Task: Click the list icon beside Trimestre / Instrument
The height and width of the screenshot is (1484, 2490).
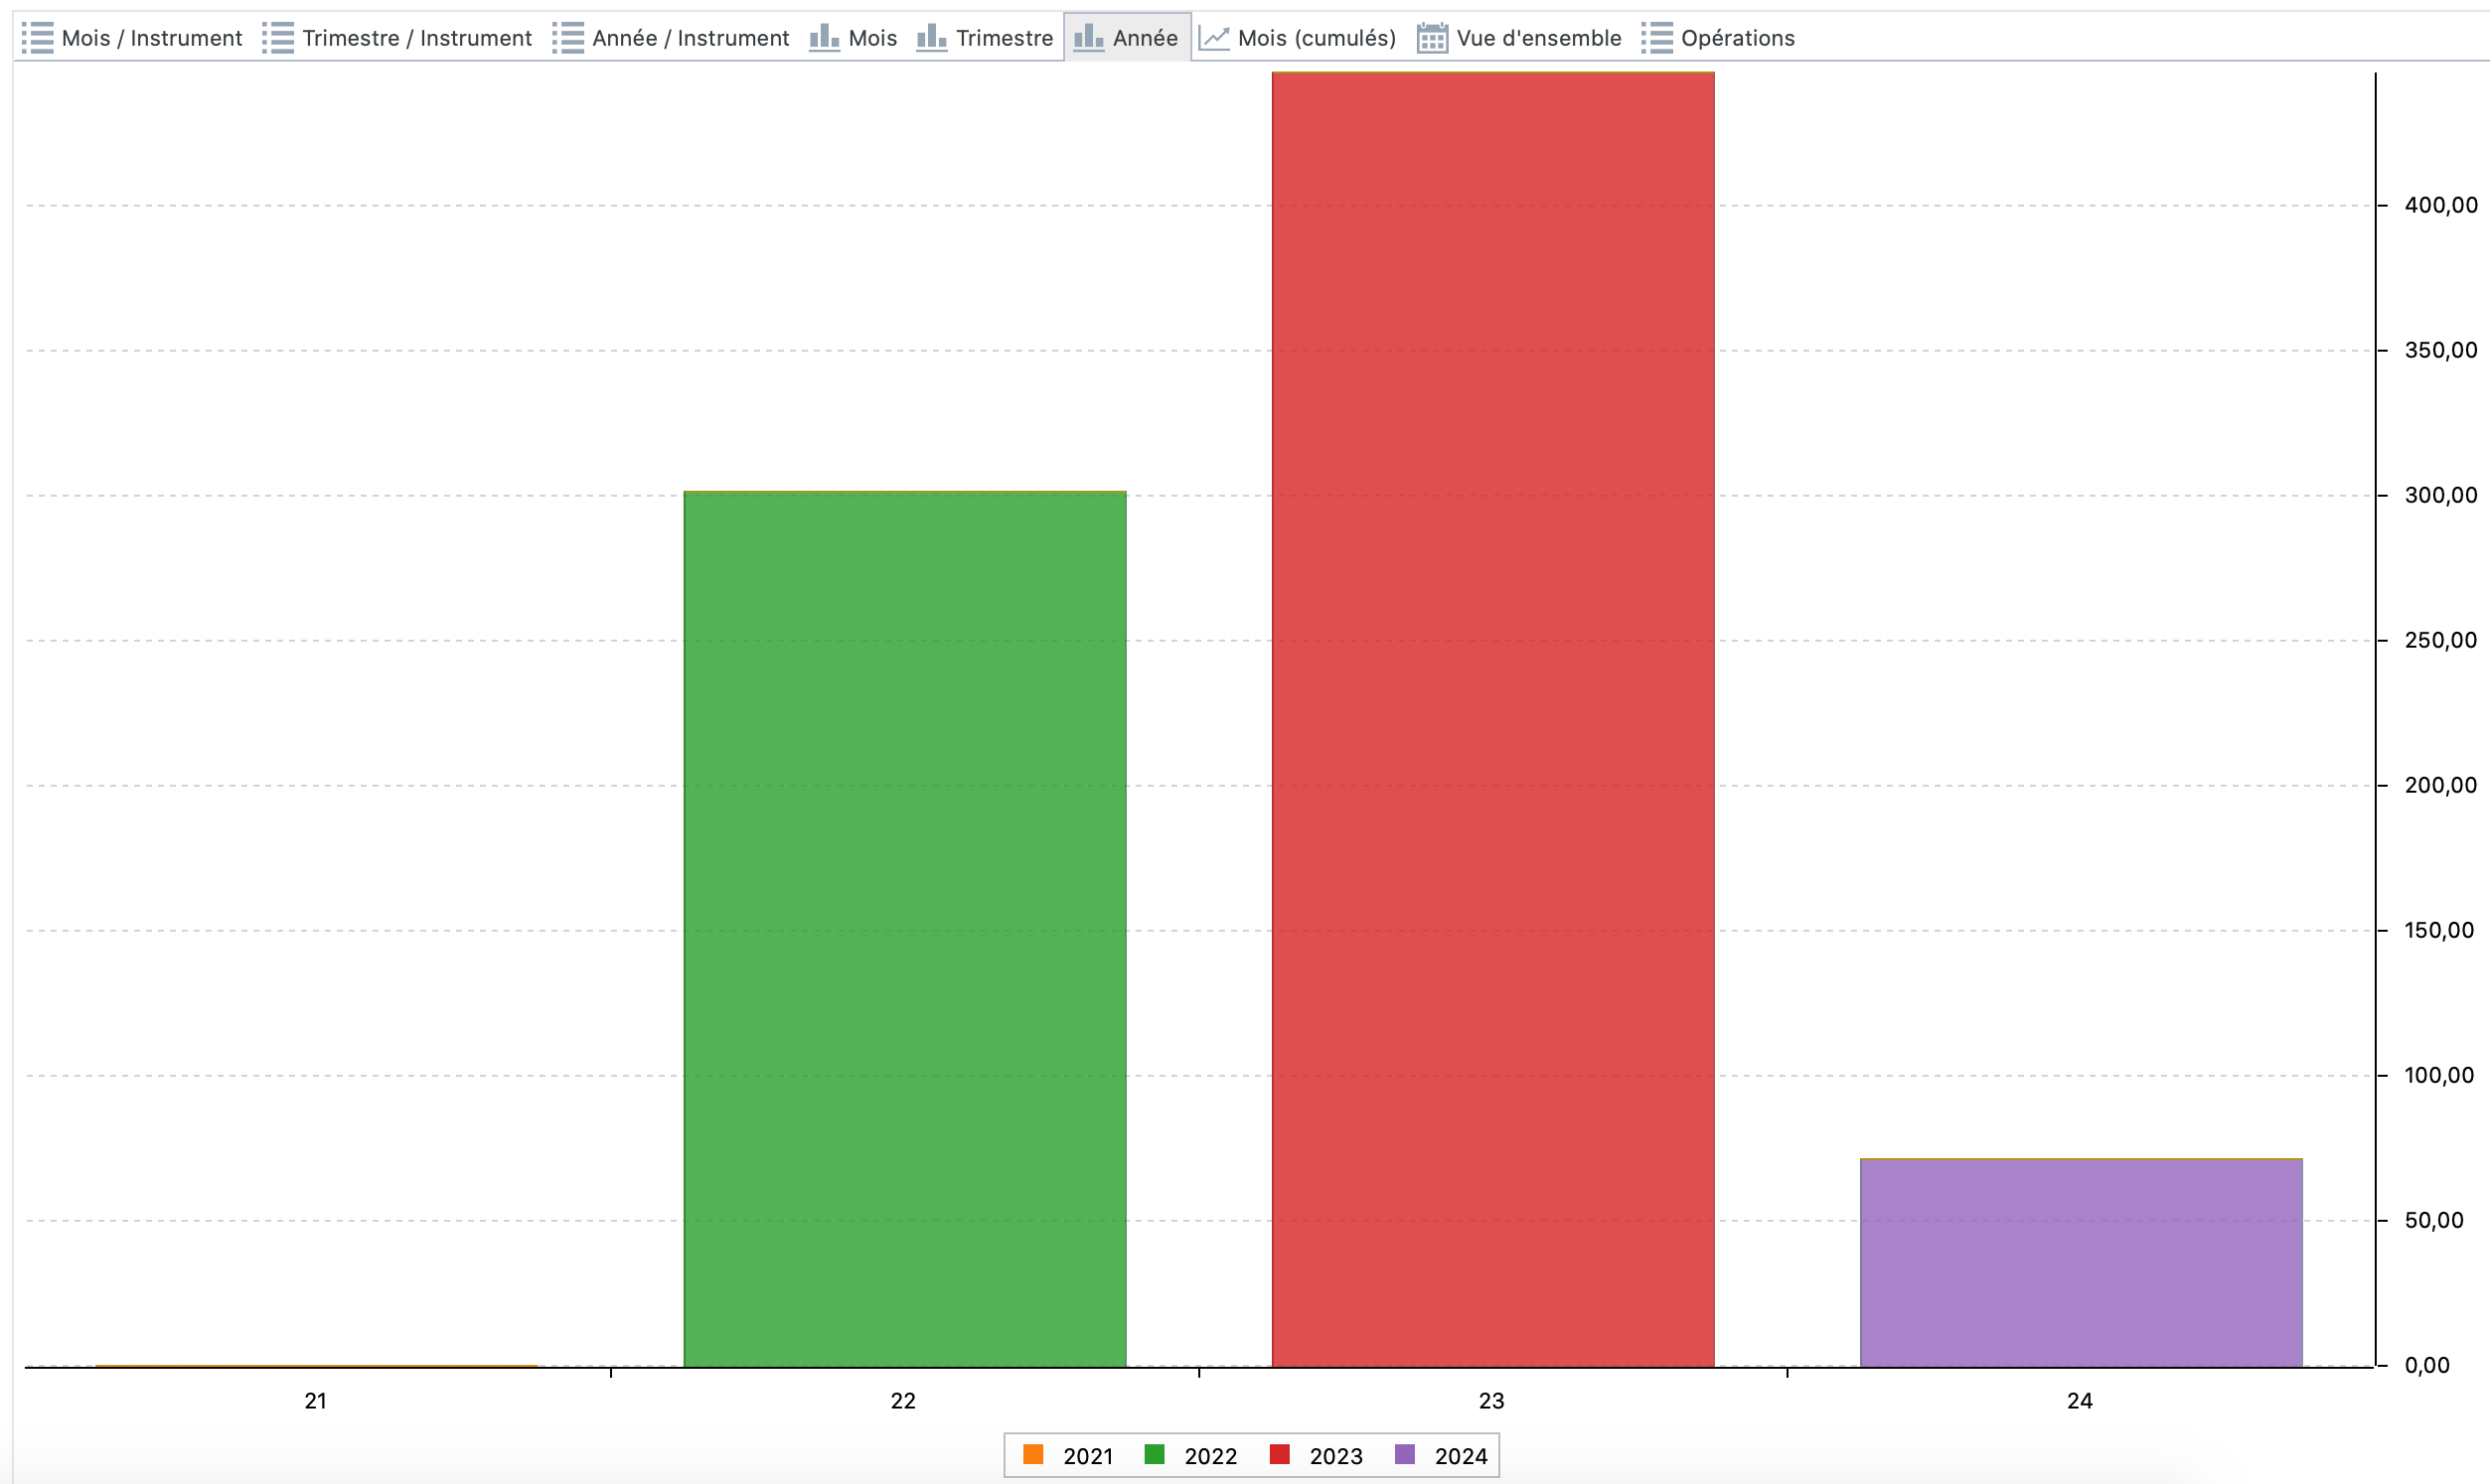Action: click(x=278, y=38)
